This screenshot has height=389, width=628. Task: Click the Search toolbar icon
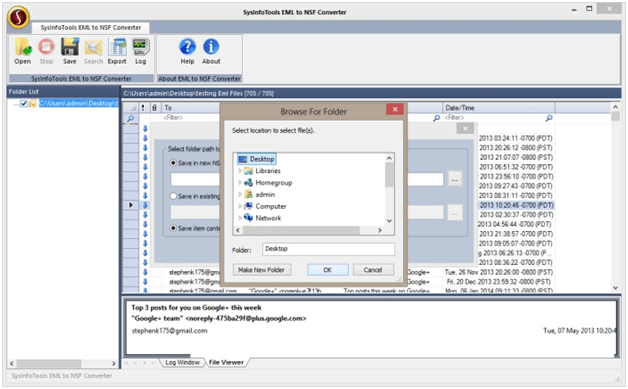tap(93, 48)
